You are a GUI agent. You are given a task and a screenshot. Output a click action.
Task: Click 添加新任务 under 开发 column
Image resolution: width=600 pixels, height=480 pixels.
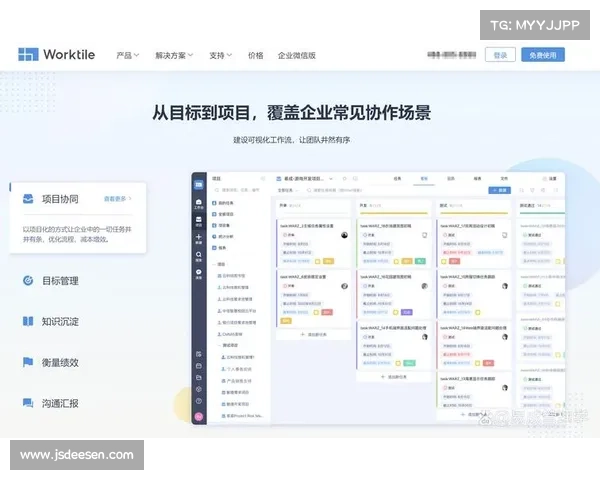coord(394,377)
